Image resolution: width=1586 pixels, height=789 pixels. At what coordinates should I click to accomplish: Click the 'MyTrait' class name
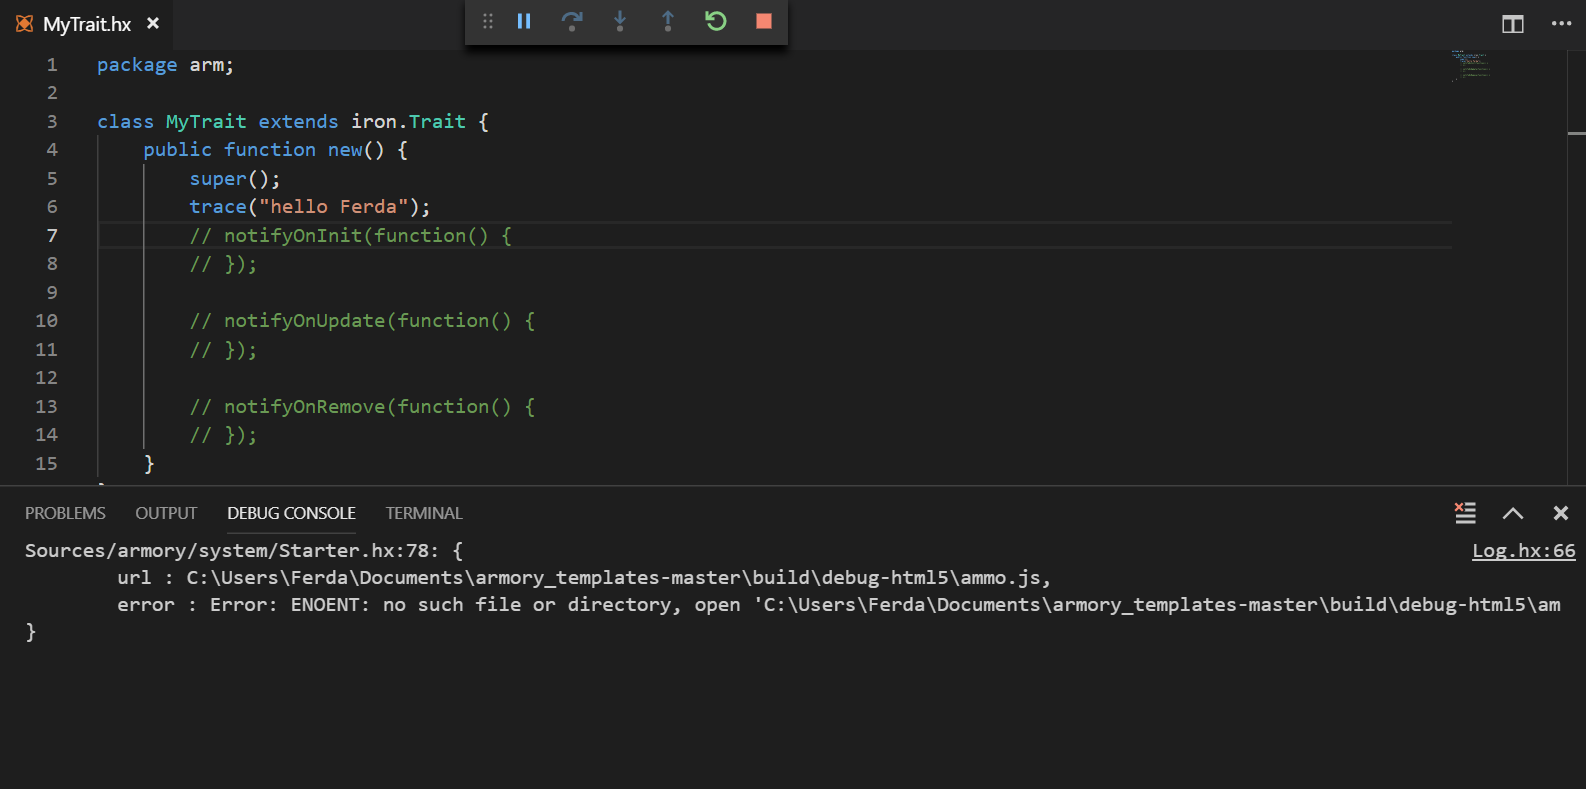click(x=206, y=121)
